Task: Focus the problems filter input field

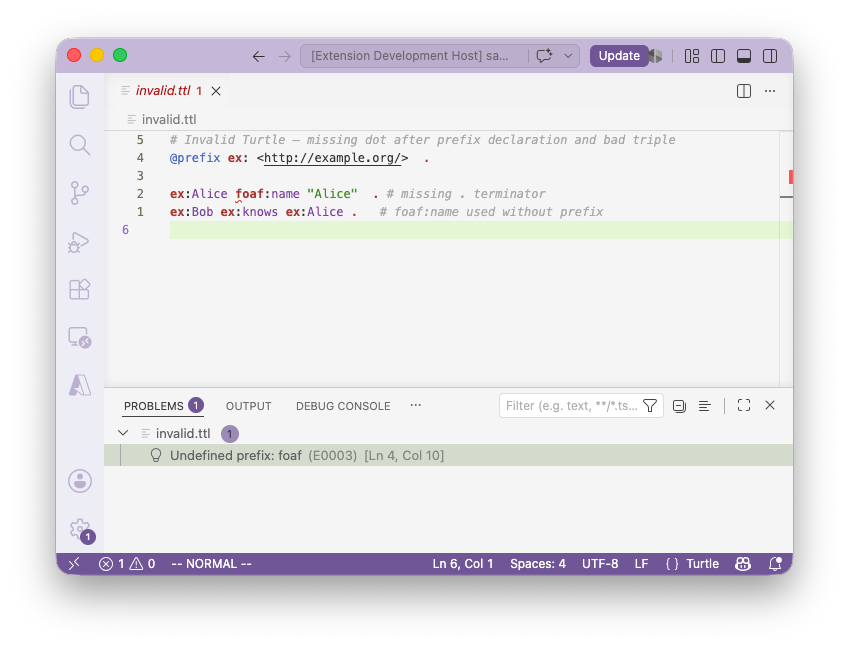Action: pyautogui.click(x=571, y=405)
